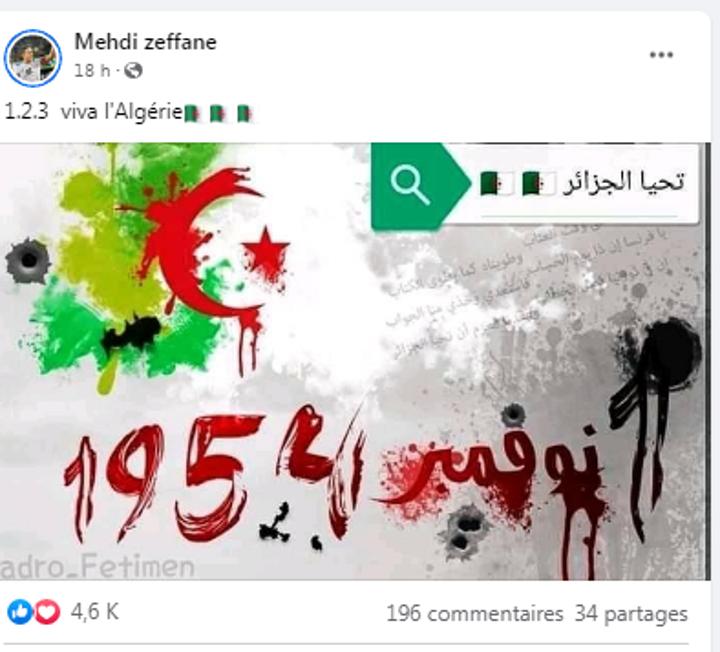
Task: Click the red heart reaction icon
Action: (48, 612)
